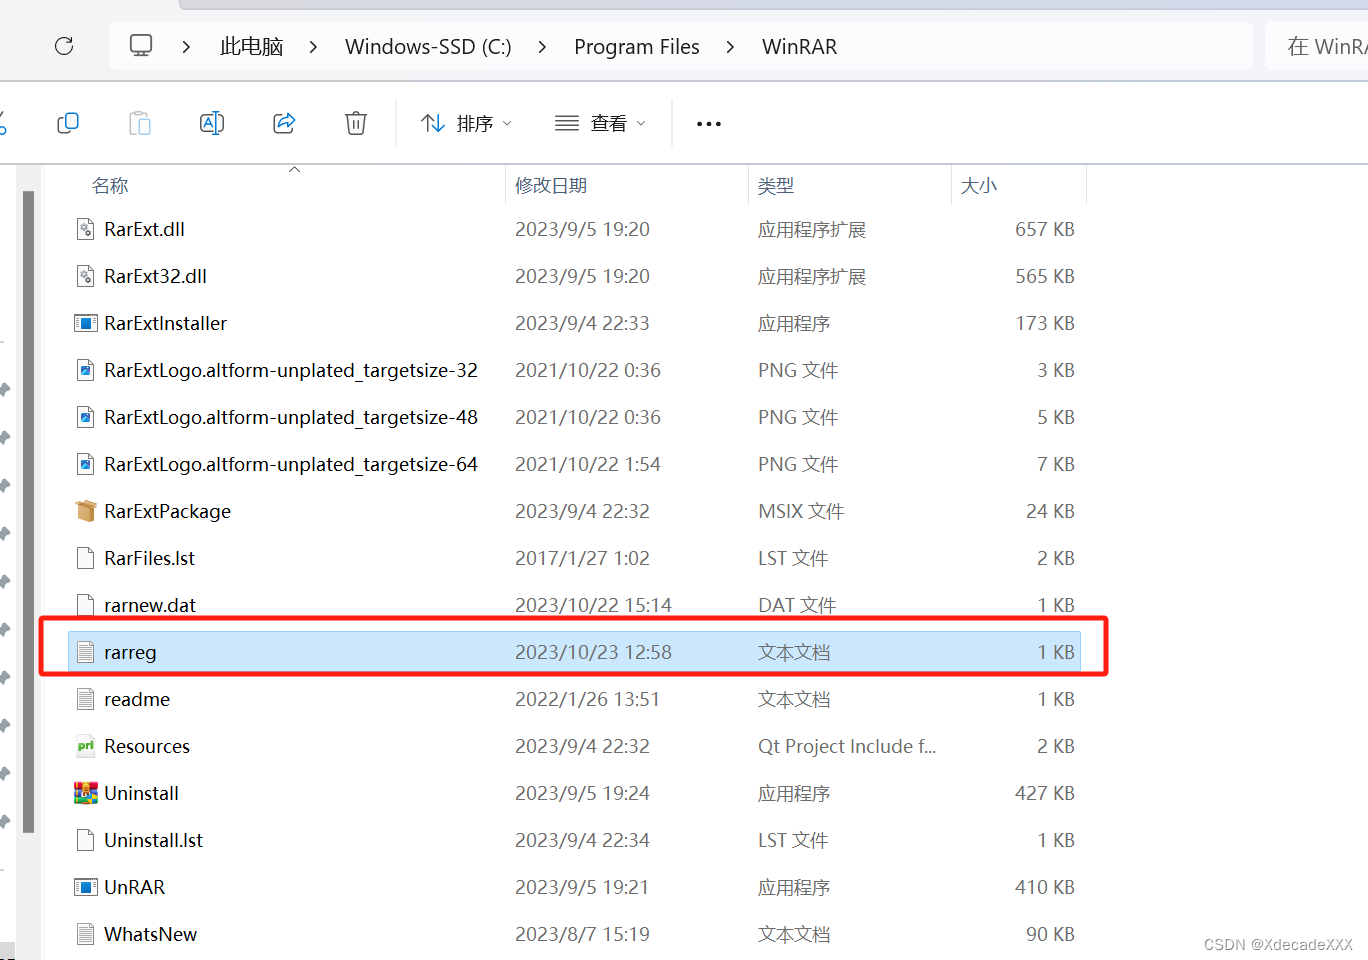Select file name rarreg
This screenshot has width=1368, height=960.
130,652
